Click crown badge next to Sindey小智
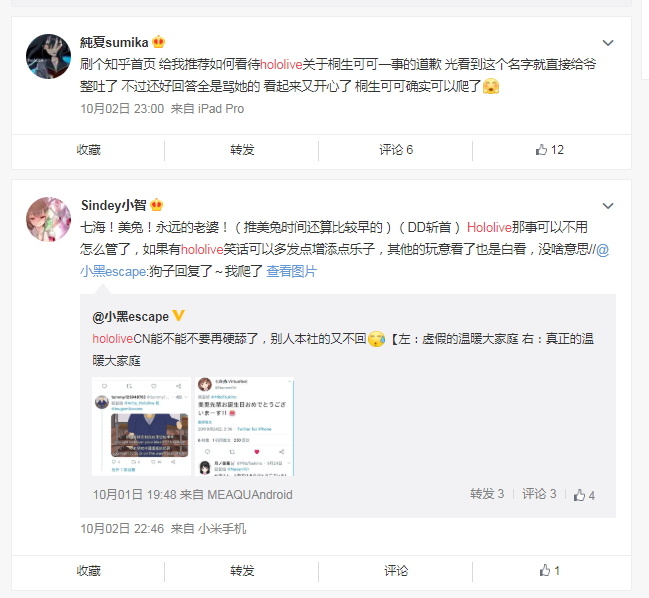 click(156, 205)
